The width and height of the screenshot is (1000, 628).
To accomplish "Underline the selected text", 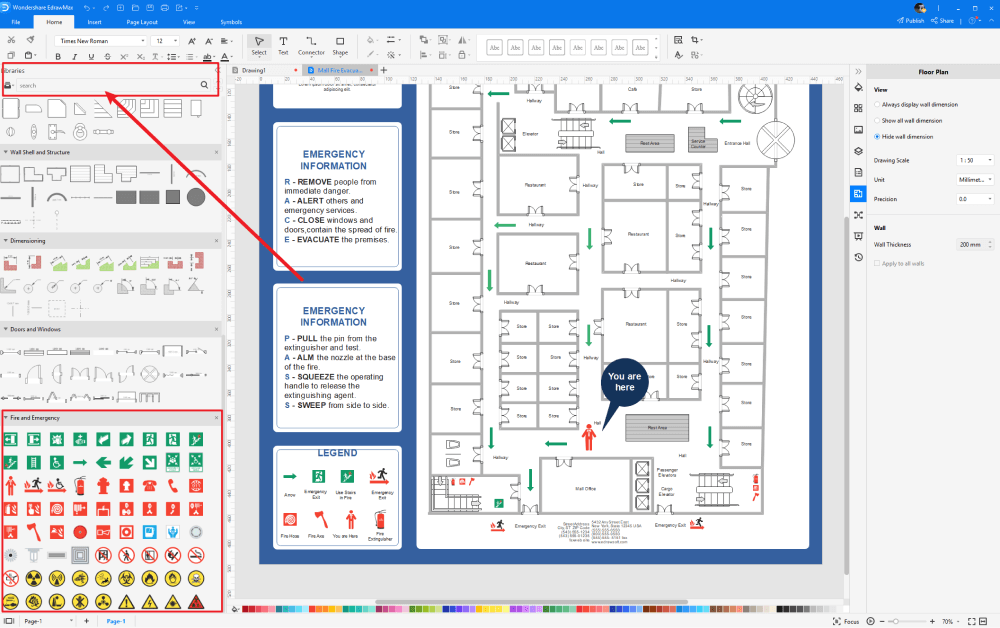I will pyautogui.click(x=91, y=57).
